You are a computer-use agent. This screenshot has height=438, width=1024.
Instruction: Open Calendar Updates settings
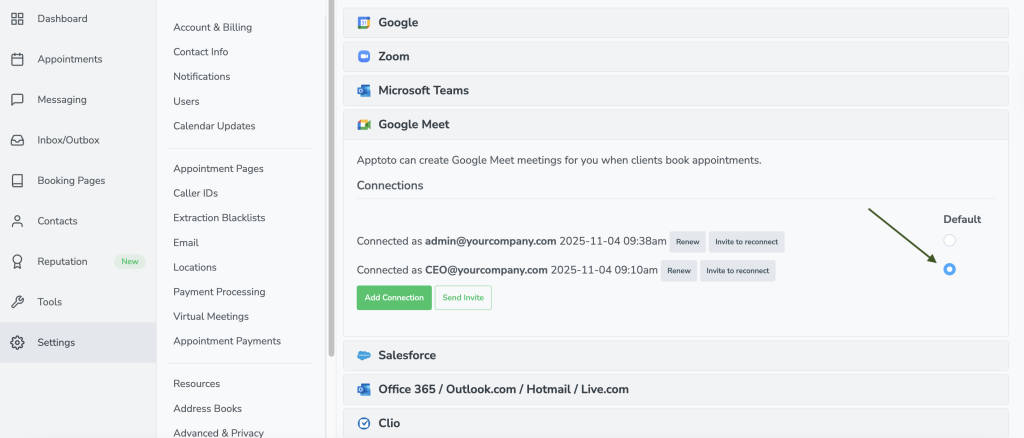214,126
